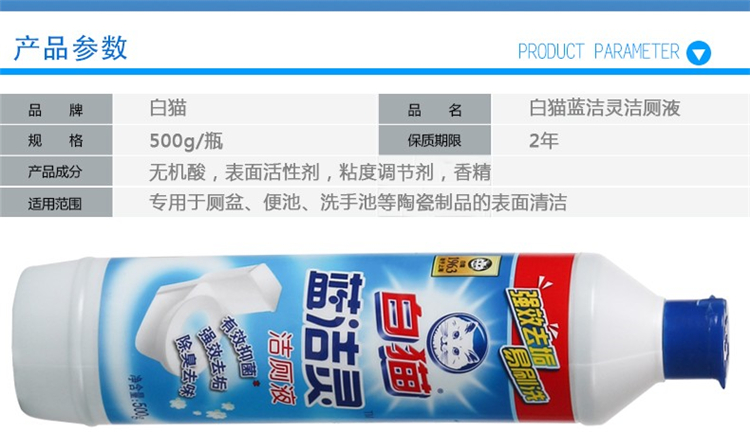Viewport: 750px width, 432px height.
Task: Click the 白猫 brand value
Action: click(168, 108)
